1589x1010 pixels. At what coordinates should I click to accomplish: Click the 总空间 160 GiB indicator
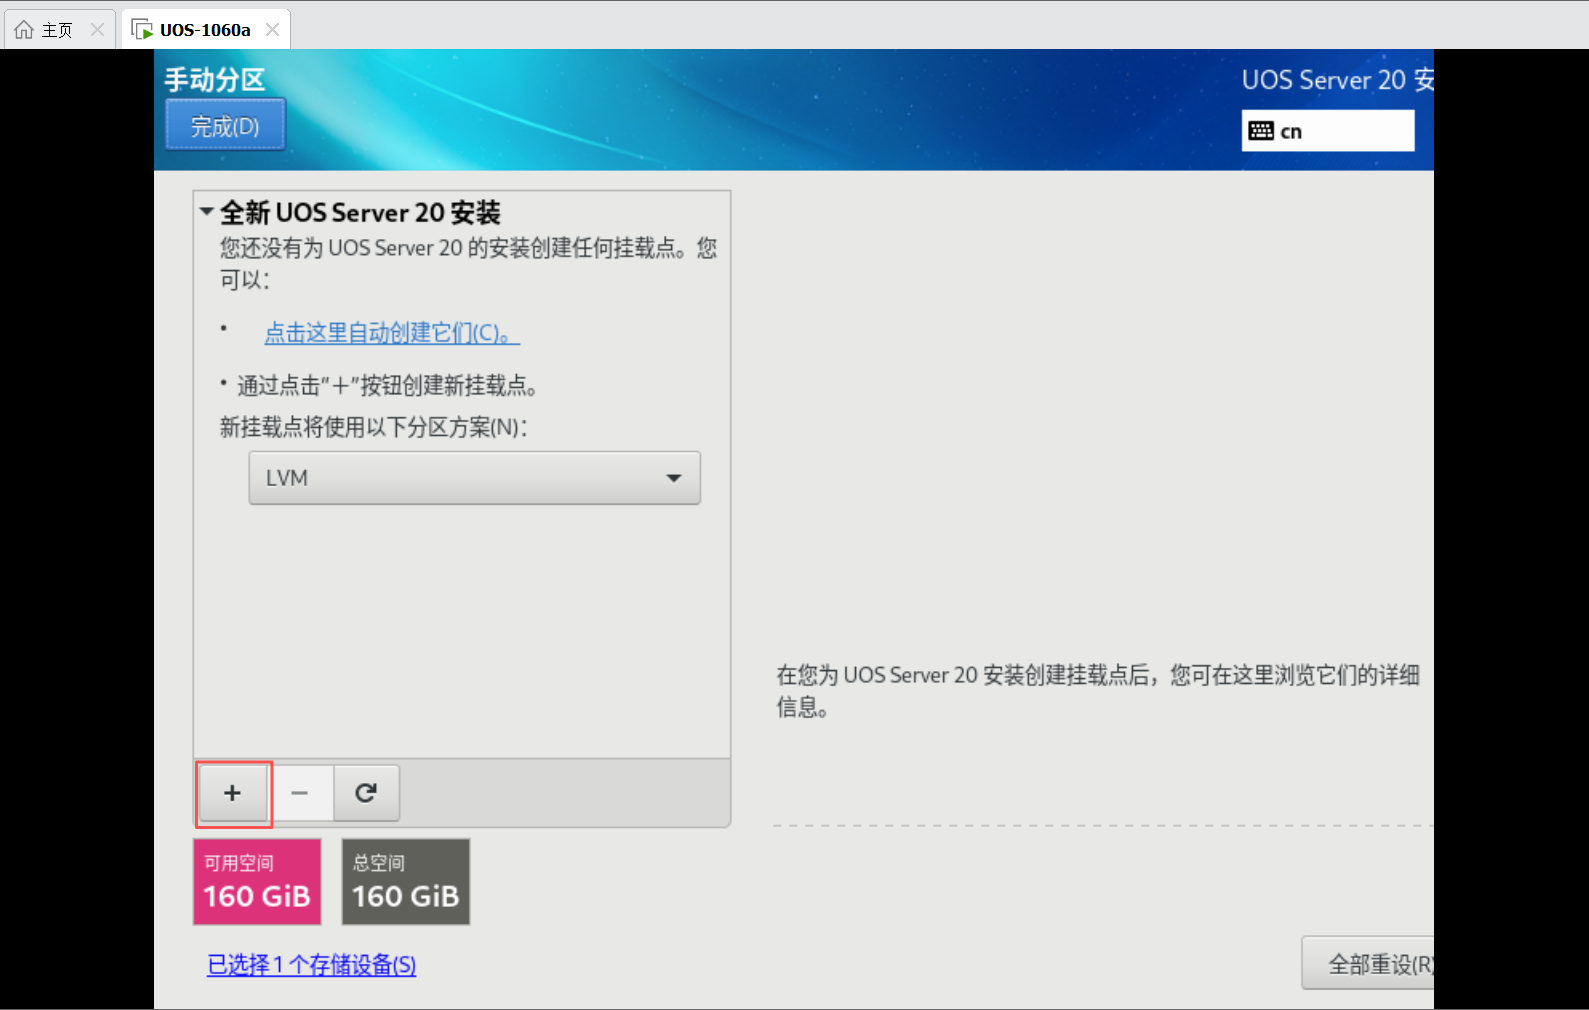tap(406, 882)
